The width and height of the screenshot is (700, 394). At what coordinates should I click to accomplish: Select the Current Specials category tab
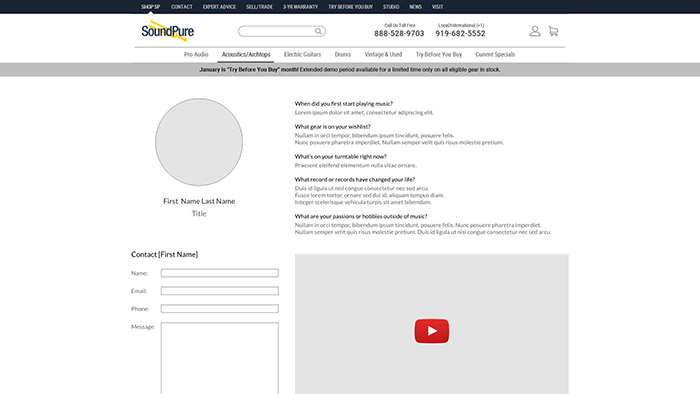pos(495,54)
